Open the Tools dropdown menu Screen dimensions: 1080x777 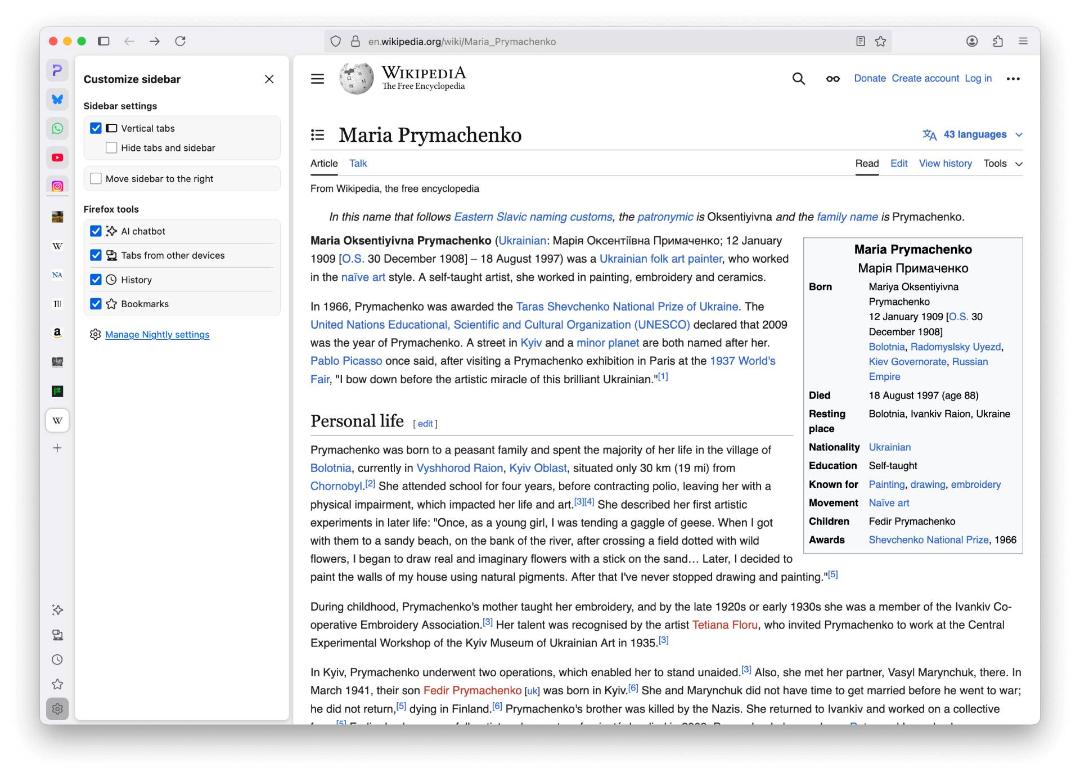pos(1002,163)
